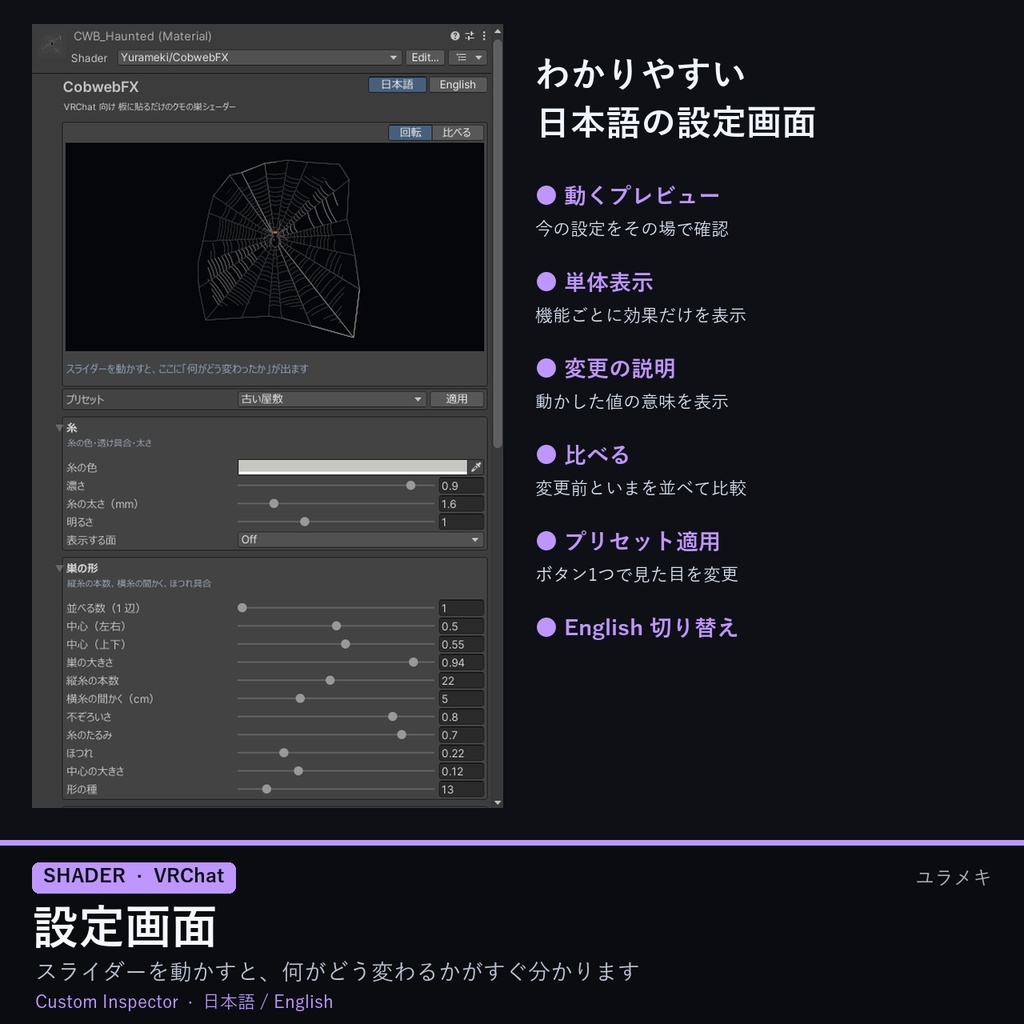
Task: Click the 中心 (上下) slider handle
Action: pos(345,645)
